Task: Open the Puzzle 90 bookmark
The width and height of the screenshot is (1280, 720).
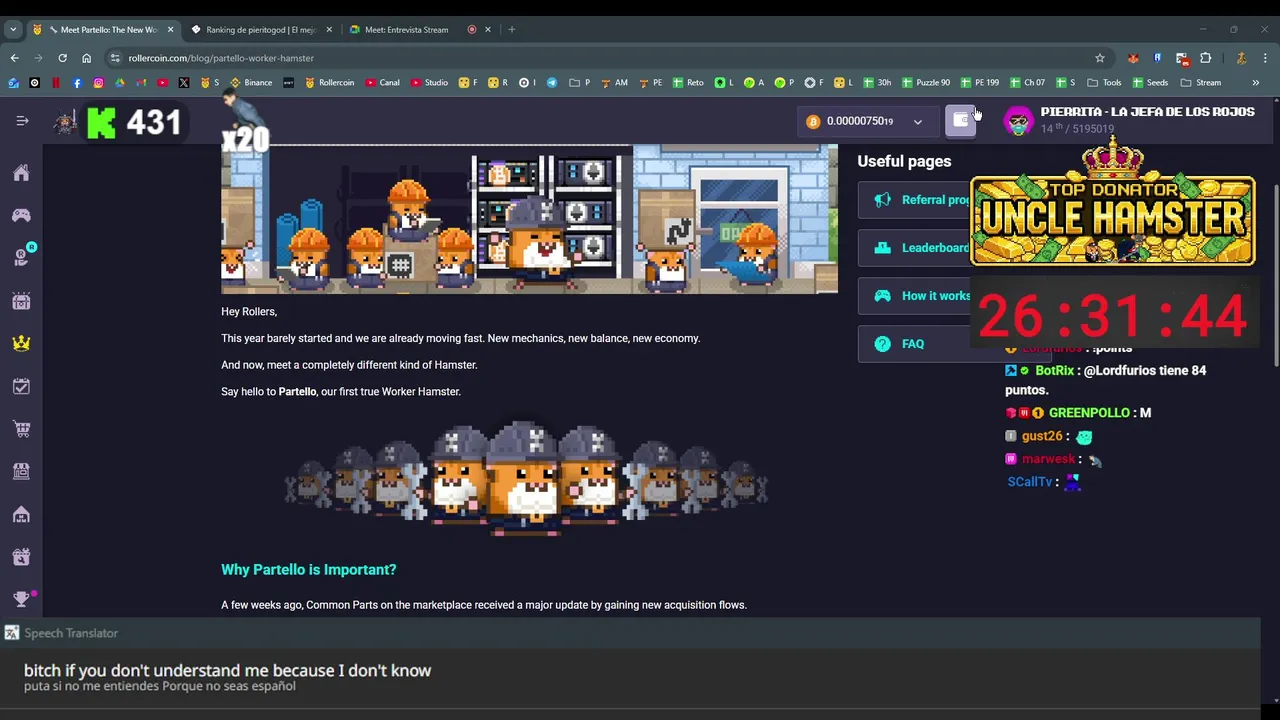Action: pyautogui.click(x=926, y=83)
